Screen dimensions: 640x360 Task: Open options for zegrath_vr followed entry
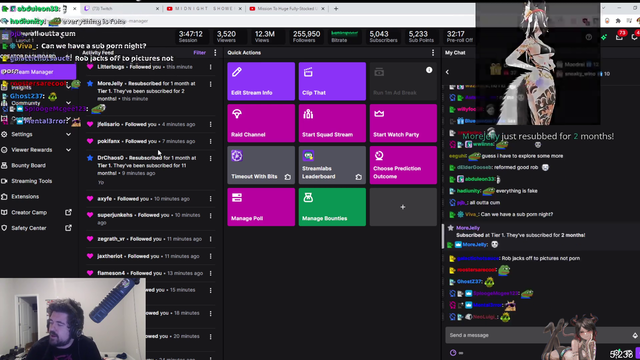[211, 239]
